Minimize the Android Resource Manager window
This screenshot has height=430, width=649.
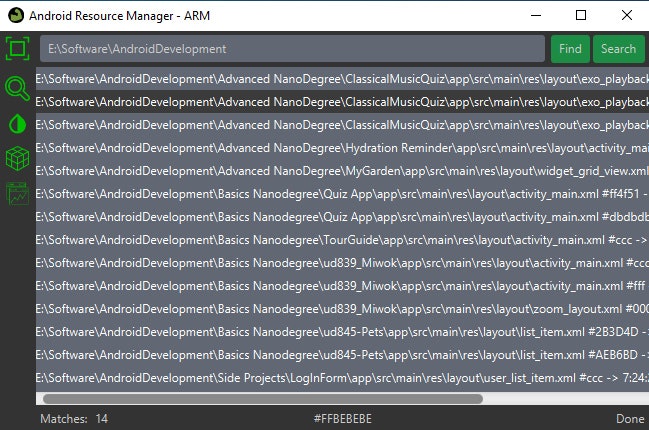click(x=536, y=15)
